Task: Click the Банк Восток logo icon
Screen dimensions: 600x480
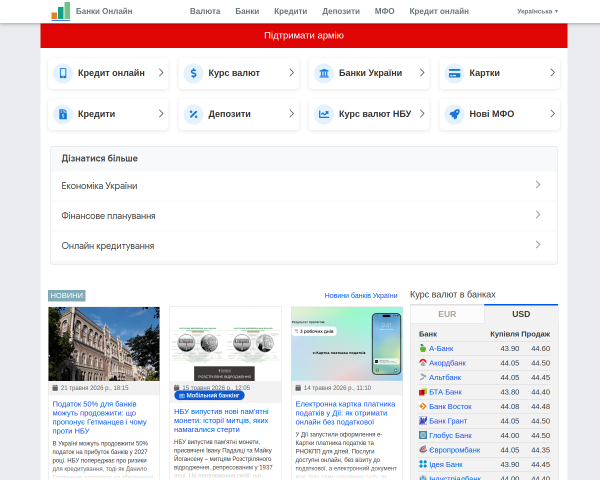Action: pyautogui.click(x=422, y=406)
